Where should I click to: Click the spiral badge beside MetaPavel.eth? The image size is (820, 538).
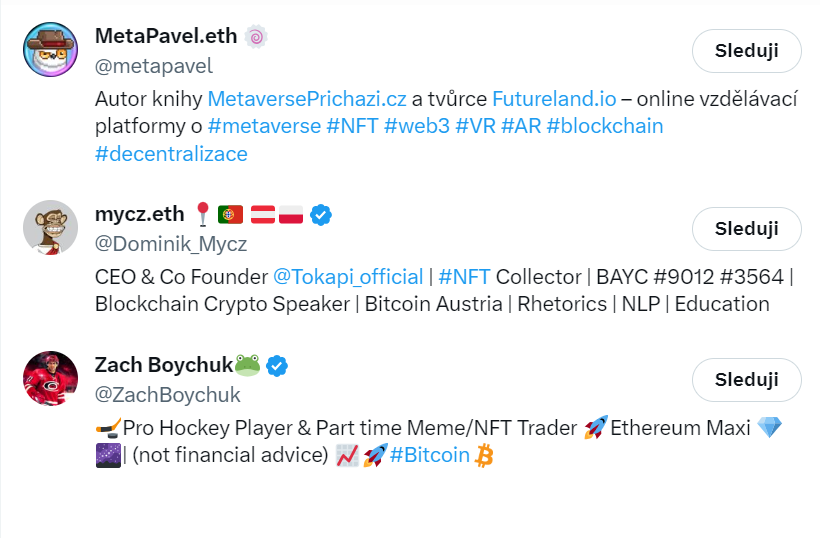(257, 37)
